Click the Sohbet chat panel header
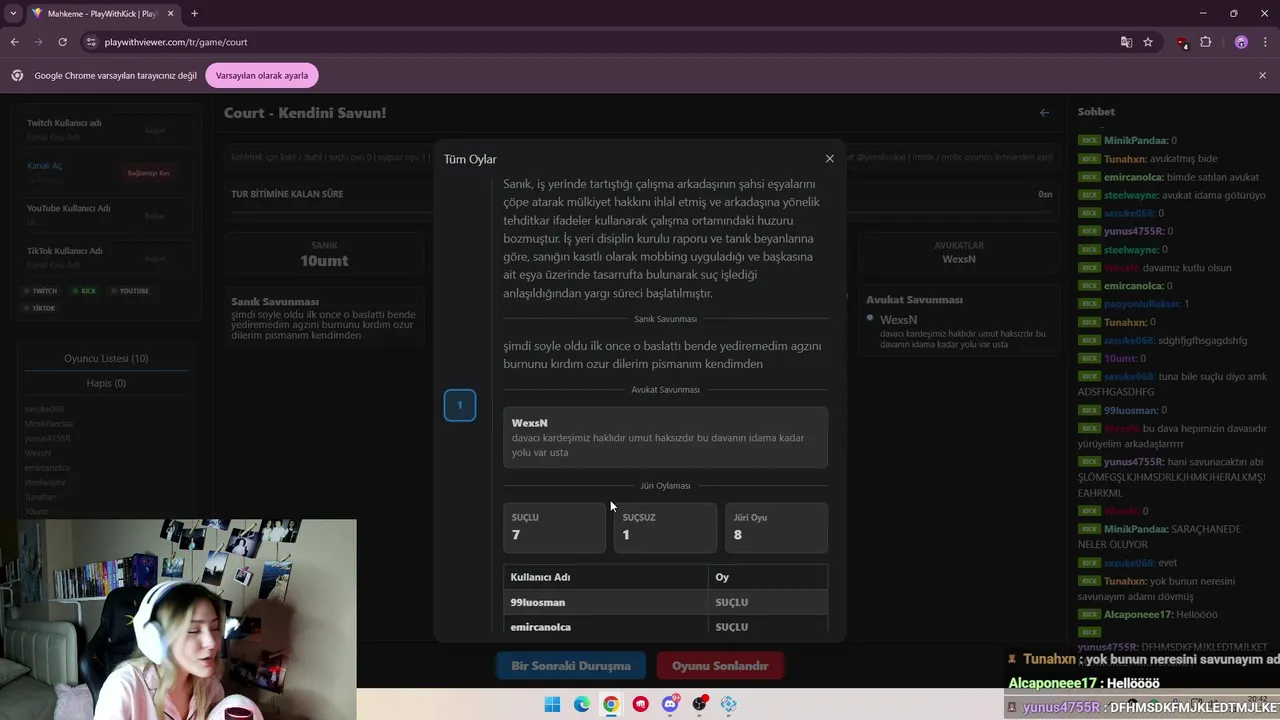Image resolution: width=1280 pixels, height=720 pixels. (x=1096, y=112)
